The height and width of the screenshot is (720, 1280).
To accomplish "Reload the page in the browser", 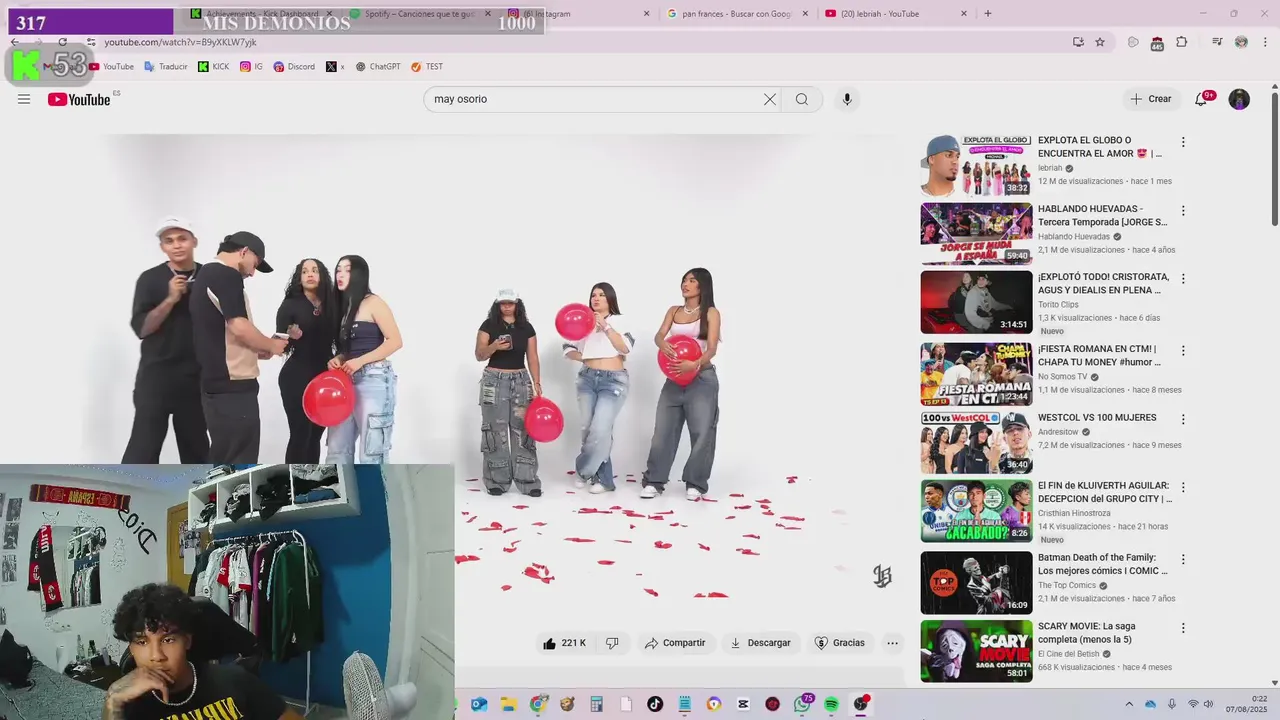I will point(63,42).
